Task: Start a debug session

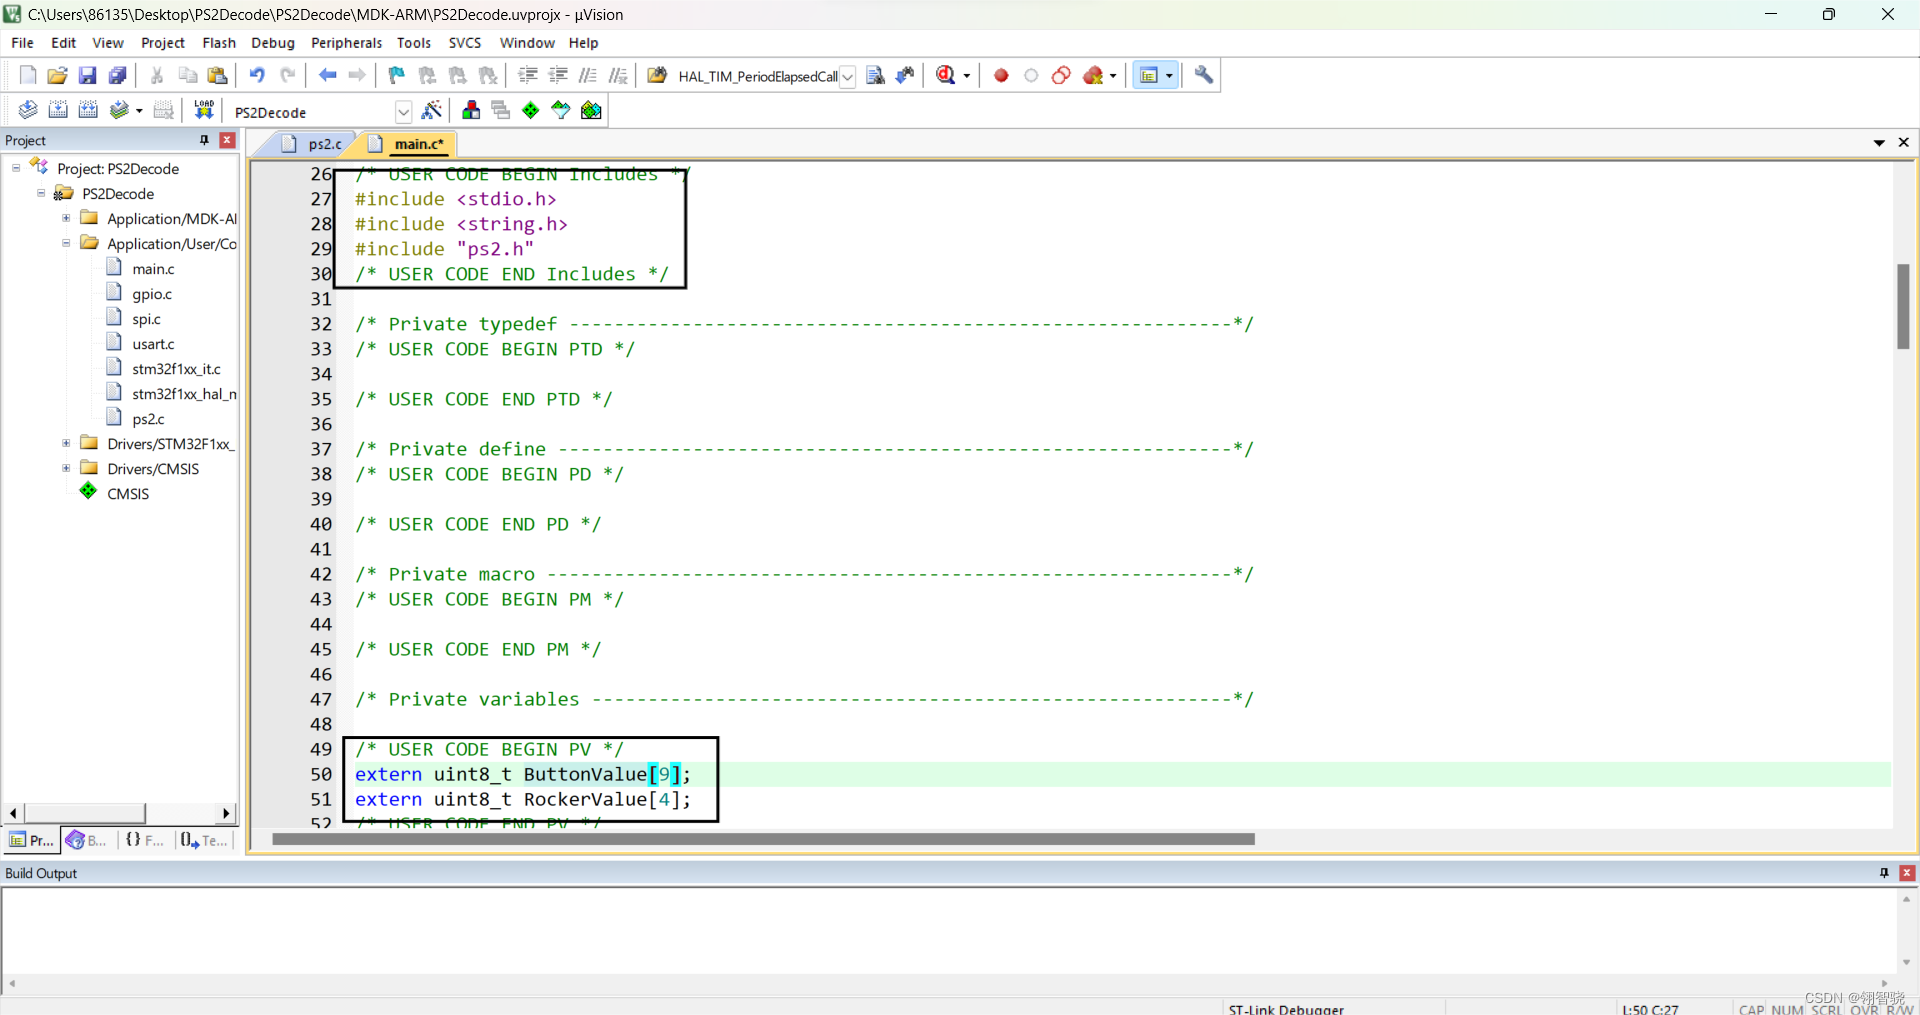Action: click(x=947, y=75)
